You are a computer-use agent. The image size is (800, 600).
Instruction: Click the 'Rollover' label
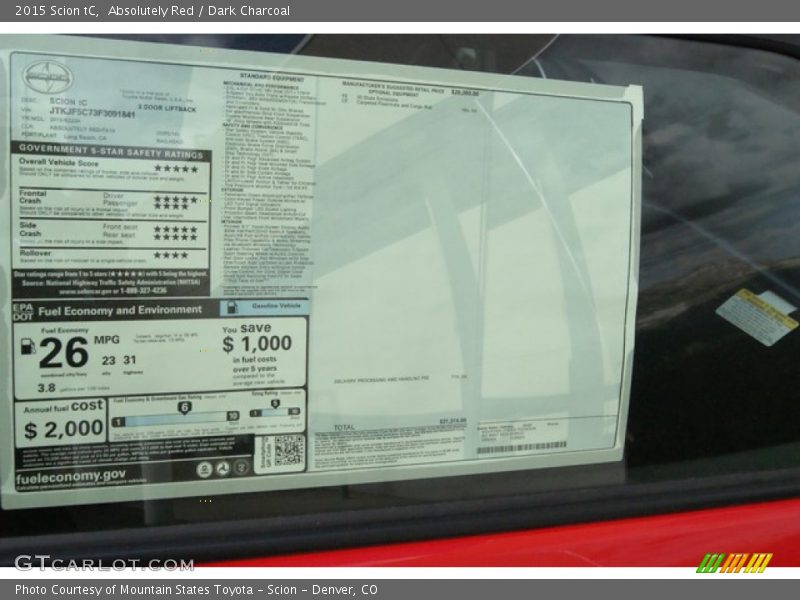[35, 253]
